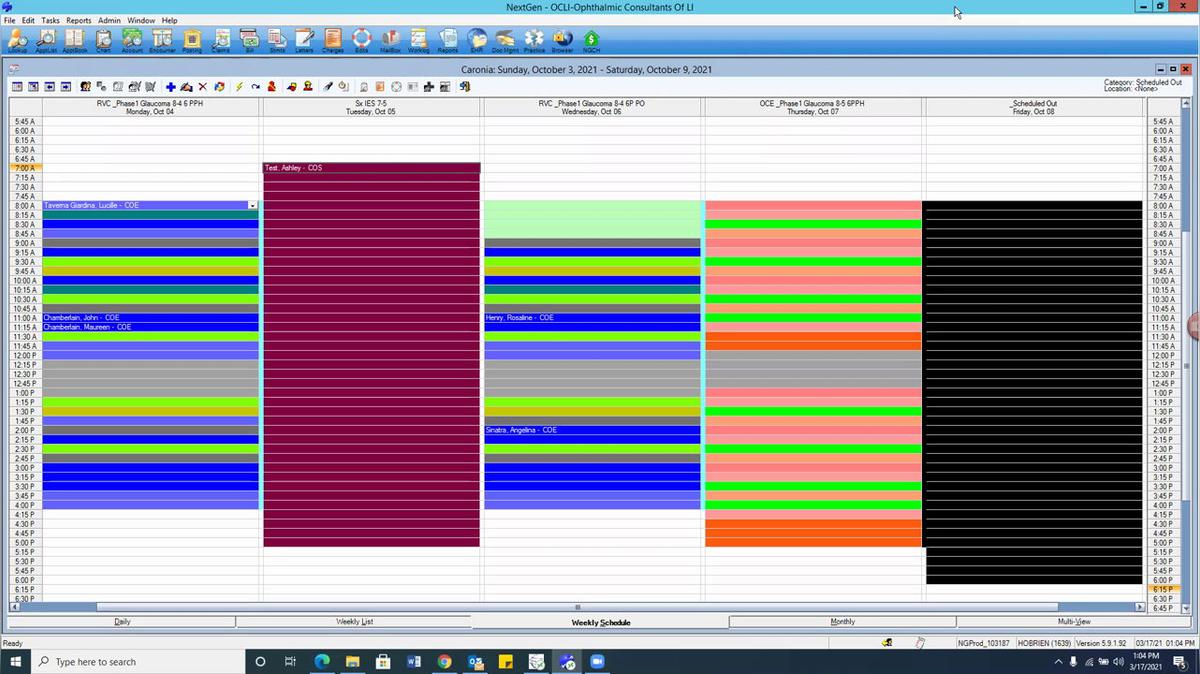This screenshot has width=1200, height=674.
Task: Open the printer icon in the schedule toolbar
Action: [365, 86]
